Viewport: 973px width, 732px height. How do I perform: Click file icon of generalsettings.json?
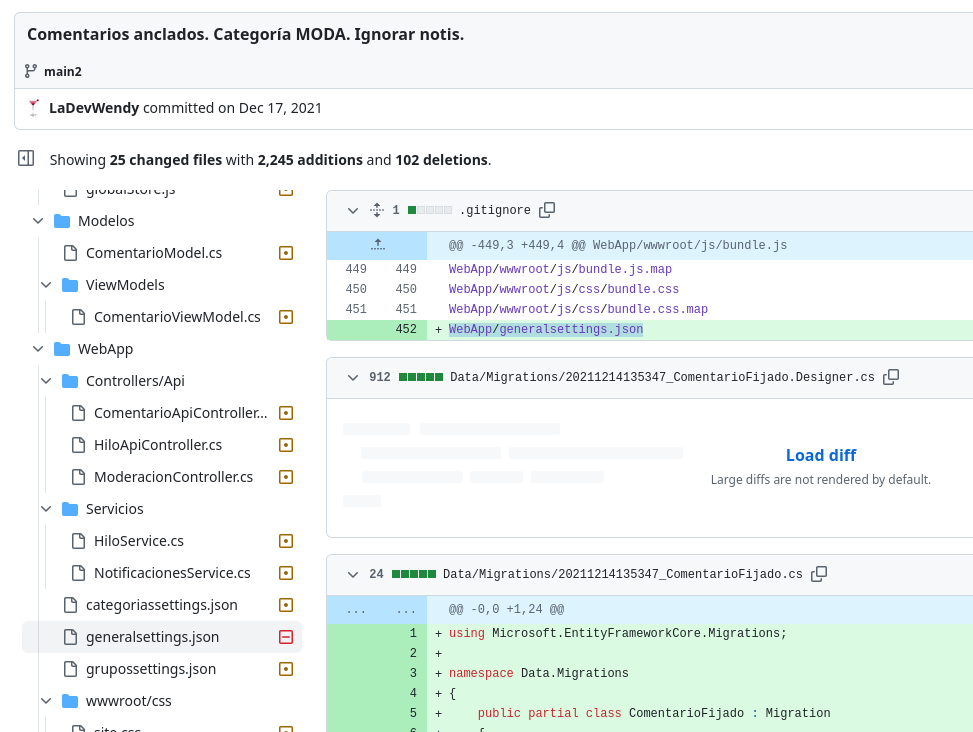click(71, 637)
